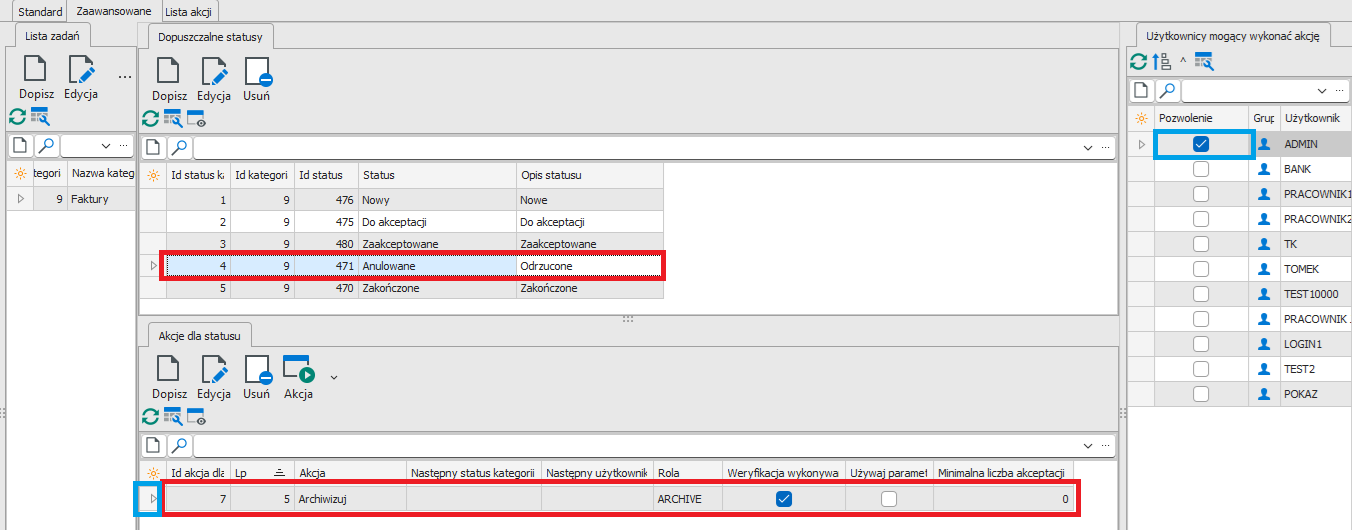Click the Status column header

tap(435, 175)
